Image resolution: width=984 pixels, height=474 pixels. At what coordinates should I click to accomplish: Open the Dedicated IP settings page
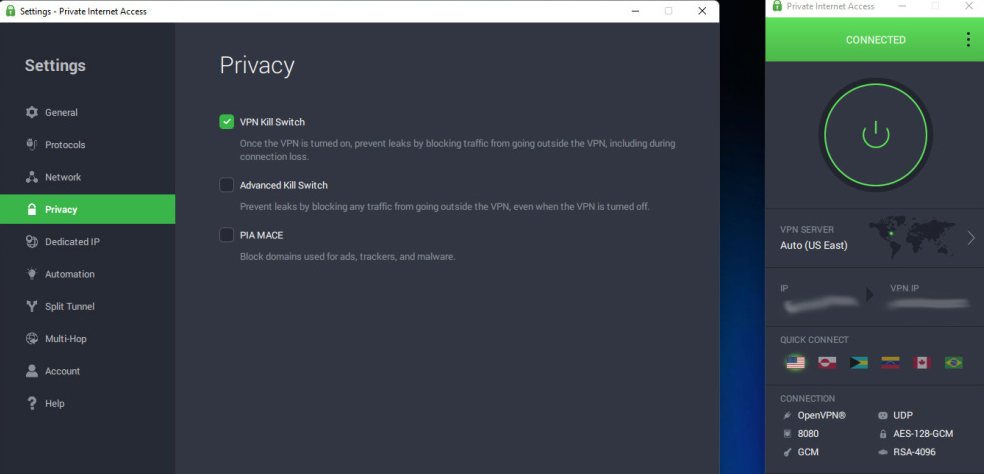click(x=72, y=242)
